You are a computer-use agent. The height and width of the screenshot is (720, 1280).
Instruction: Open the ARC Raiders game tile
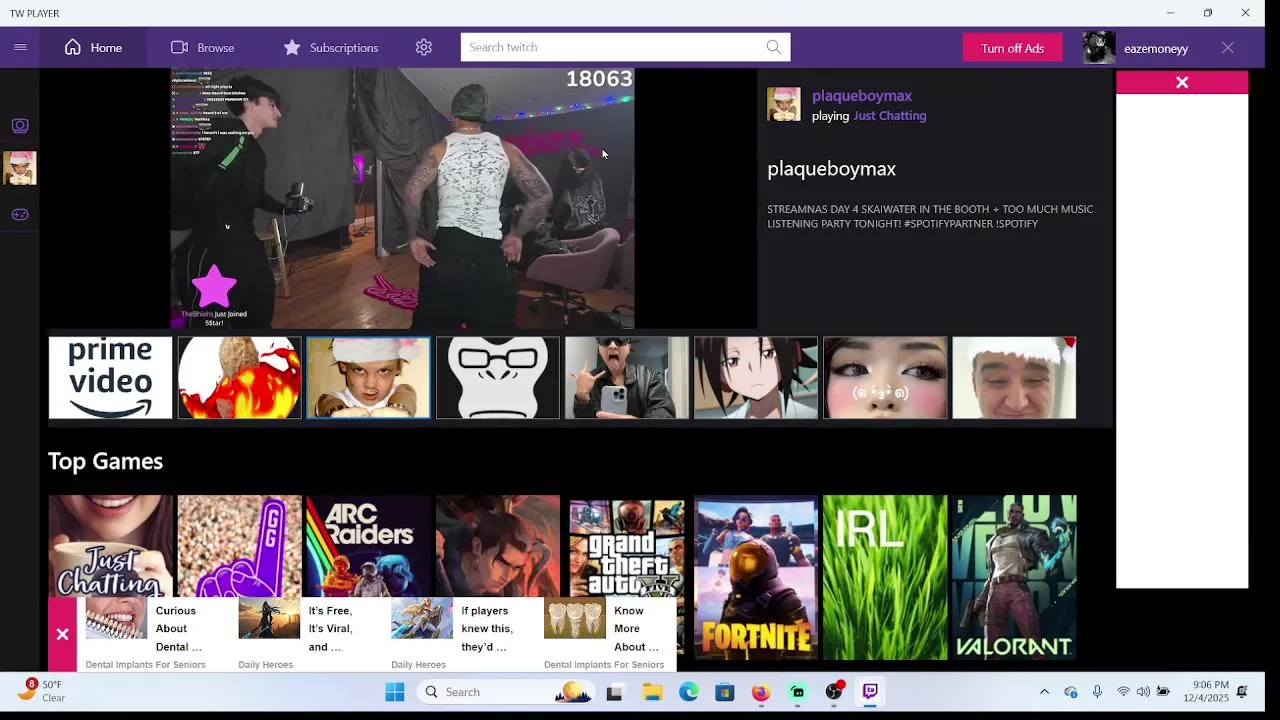[368, 545]
